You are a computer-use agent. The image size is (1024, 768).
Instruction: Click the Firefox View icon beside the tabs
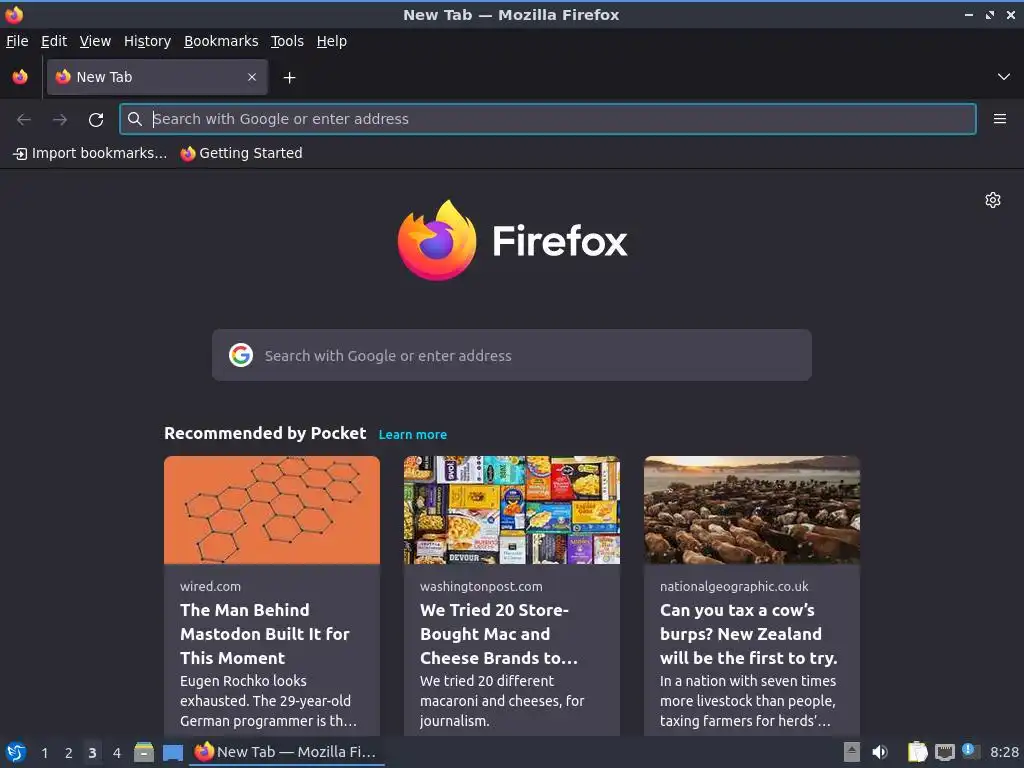pyautogui.click(x=20, y=77)
